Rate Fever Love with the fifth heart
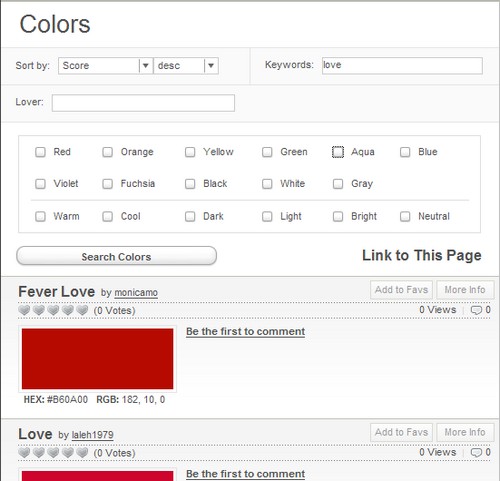 [x=82, y=310]
